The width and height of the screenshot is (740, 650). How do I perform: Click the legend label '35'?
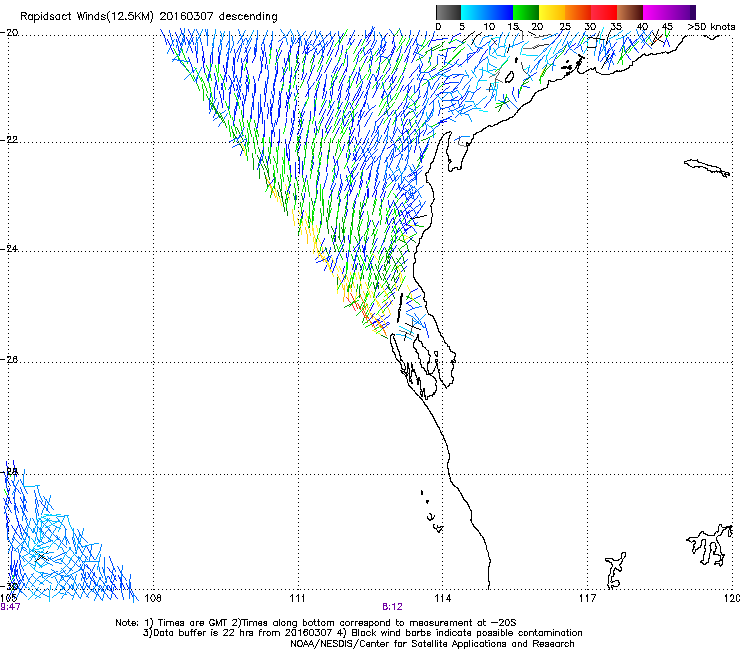pyautogui.click(x=616, y=27)
